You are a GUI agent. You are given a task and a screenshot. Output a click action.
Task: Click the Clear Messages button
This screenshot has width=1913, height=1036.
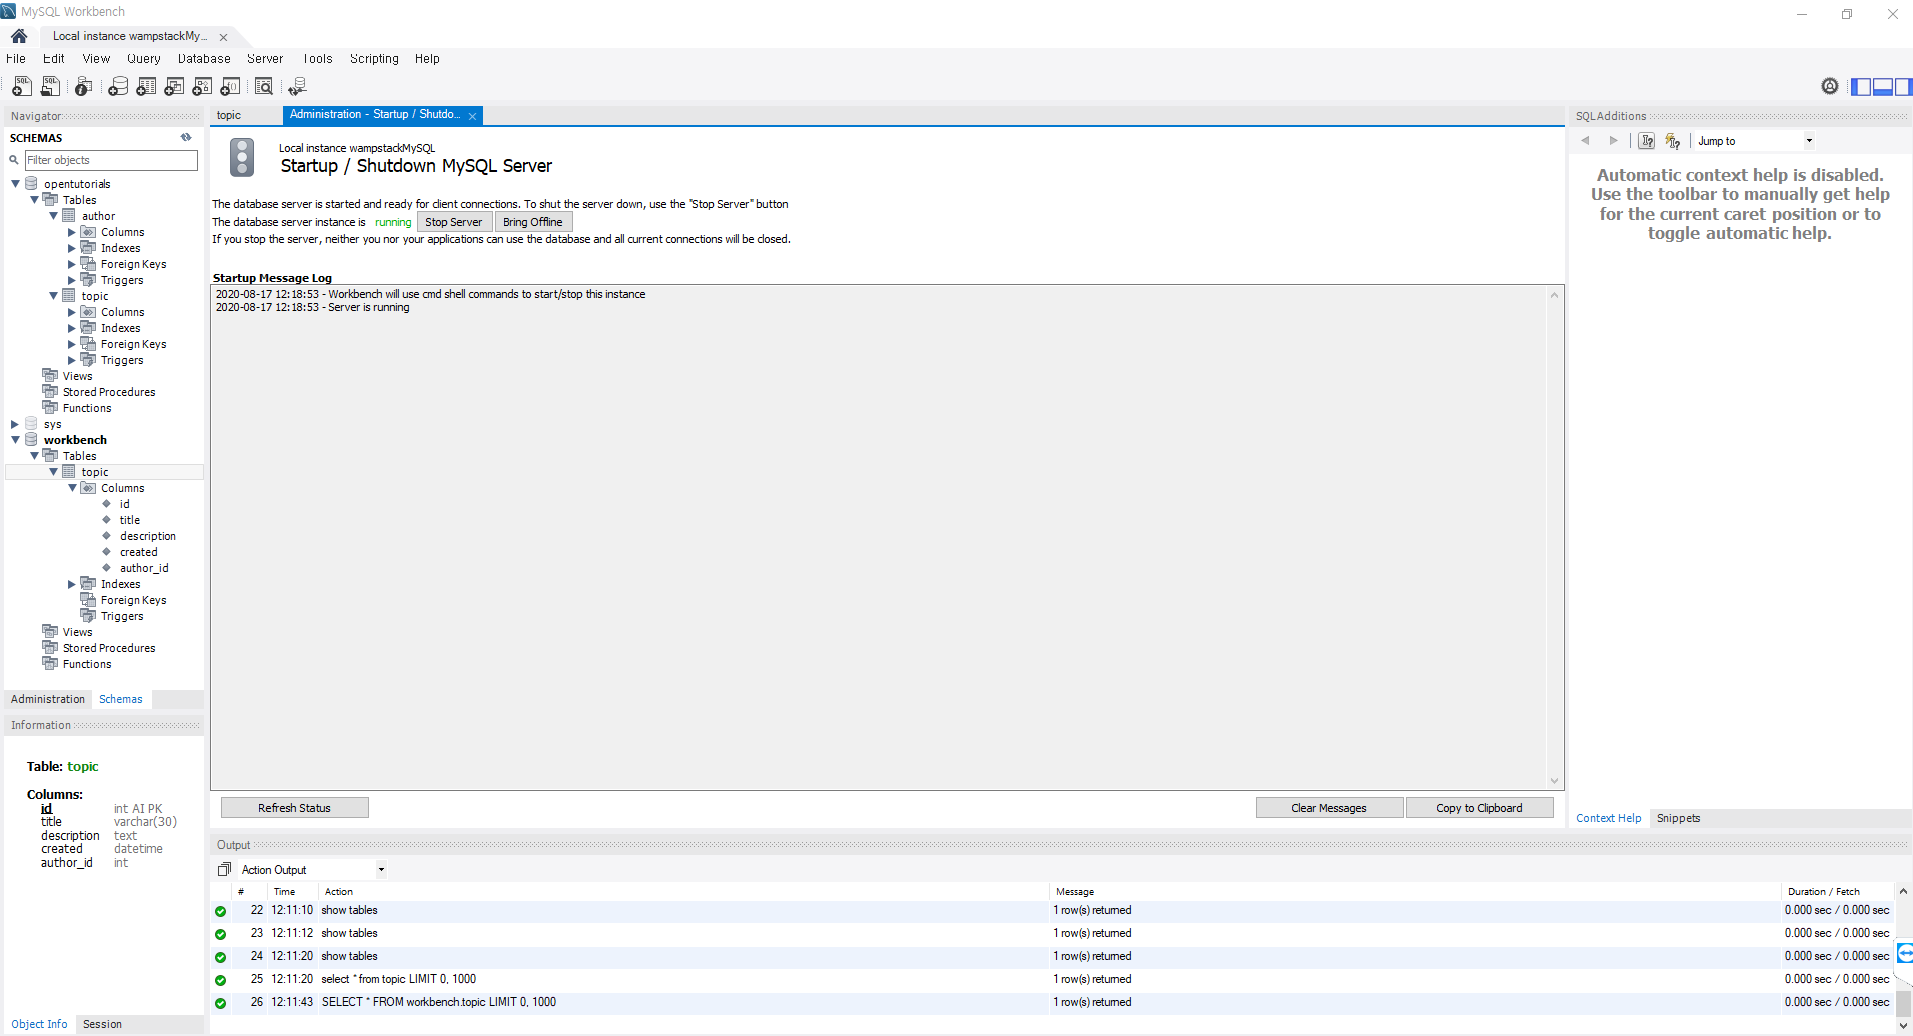click(x=1329, y=808)
